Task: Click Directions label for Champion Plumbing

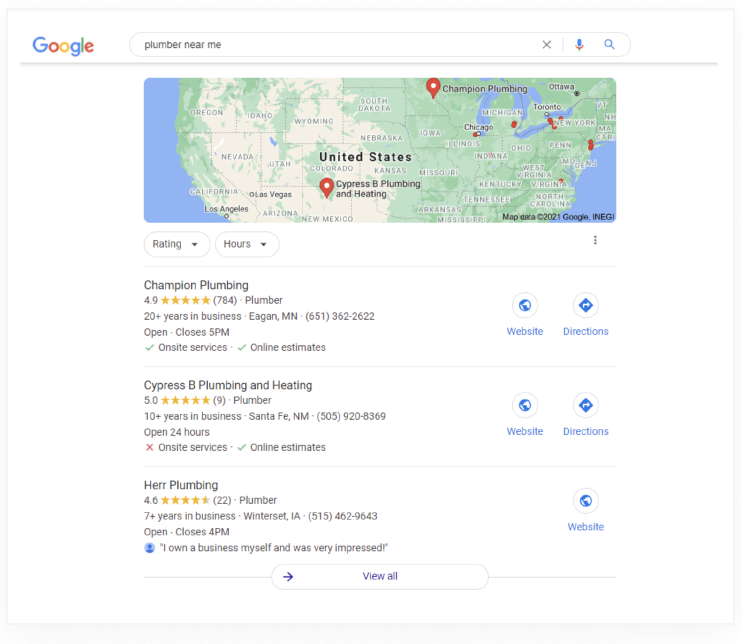Action: pos(585,331)
